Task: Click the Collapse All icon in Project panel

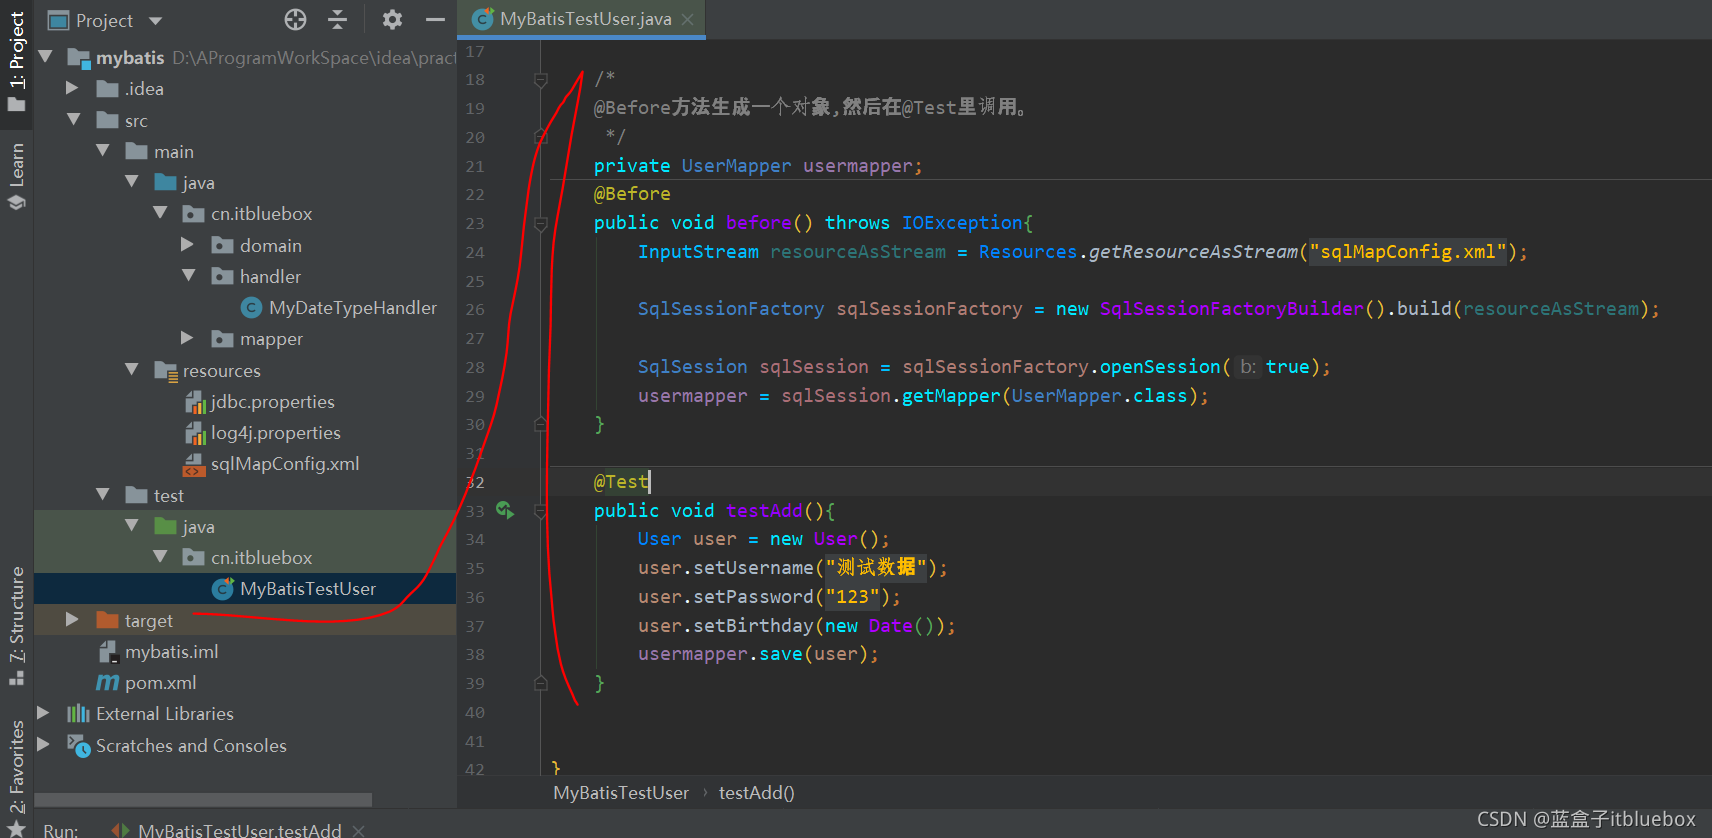Action: click(338, 19)
